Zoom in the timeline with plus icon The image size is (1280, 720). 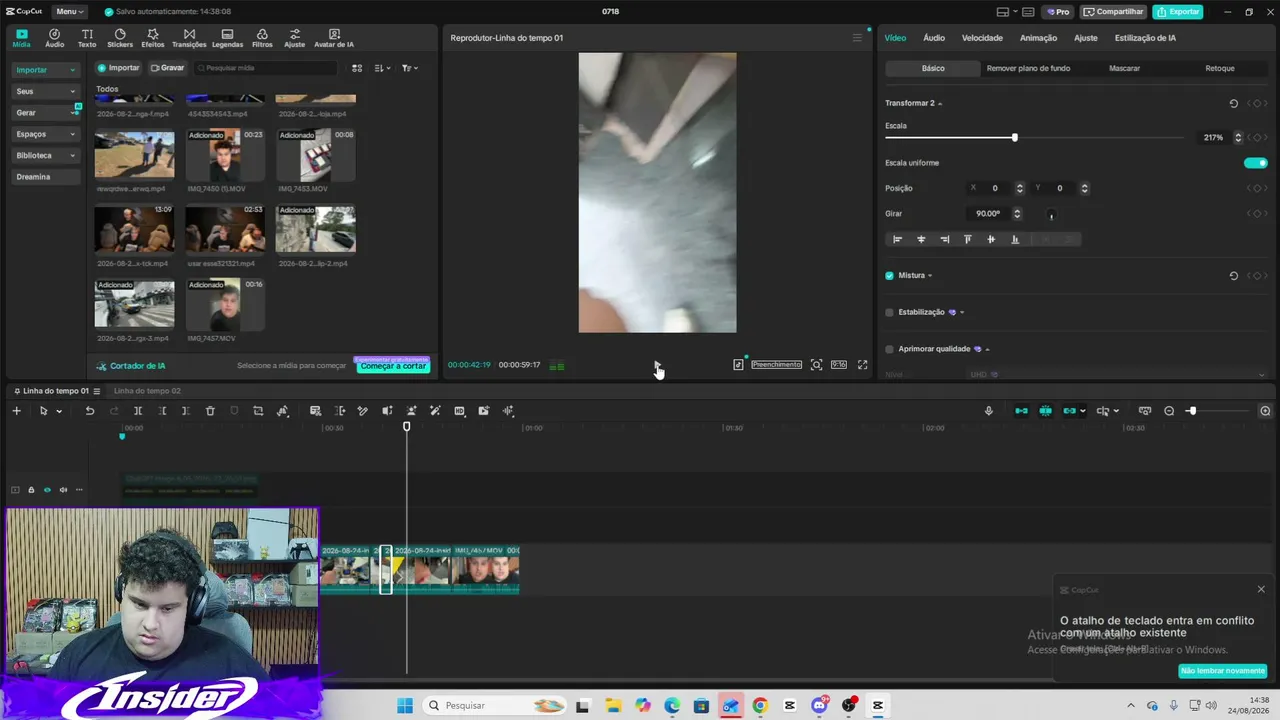point(1265,411)
